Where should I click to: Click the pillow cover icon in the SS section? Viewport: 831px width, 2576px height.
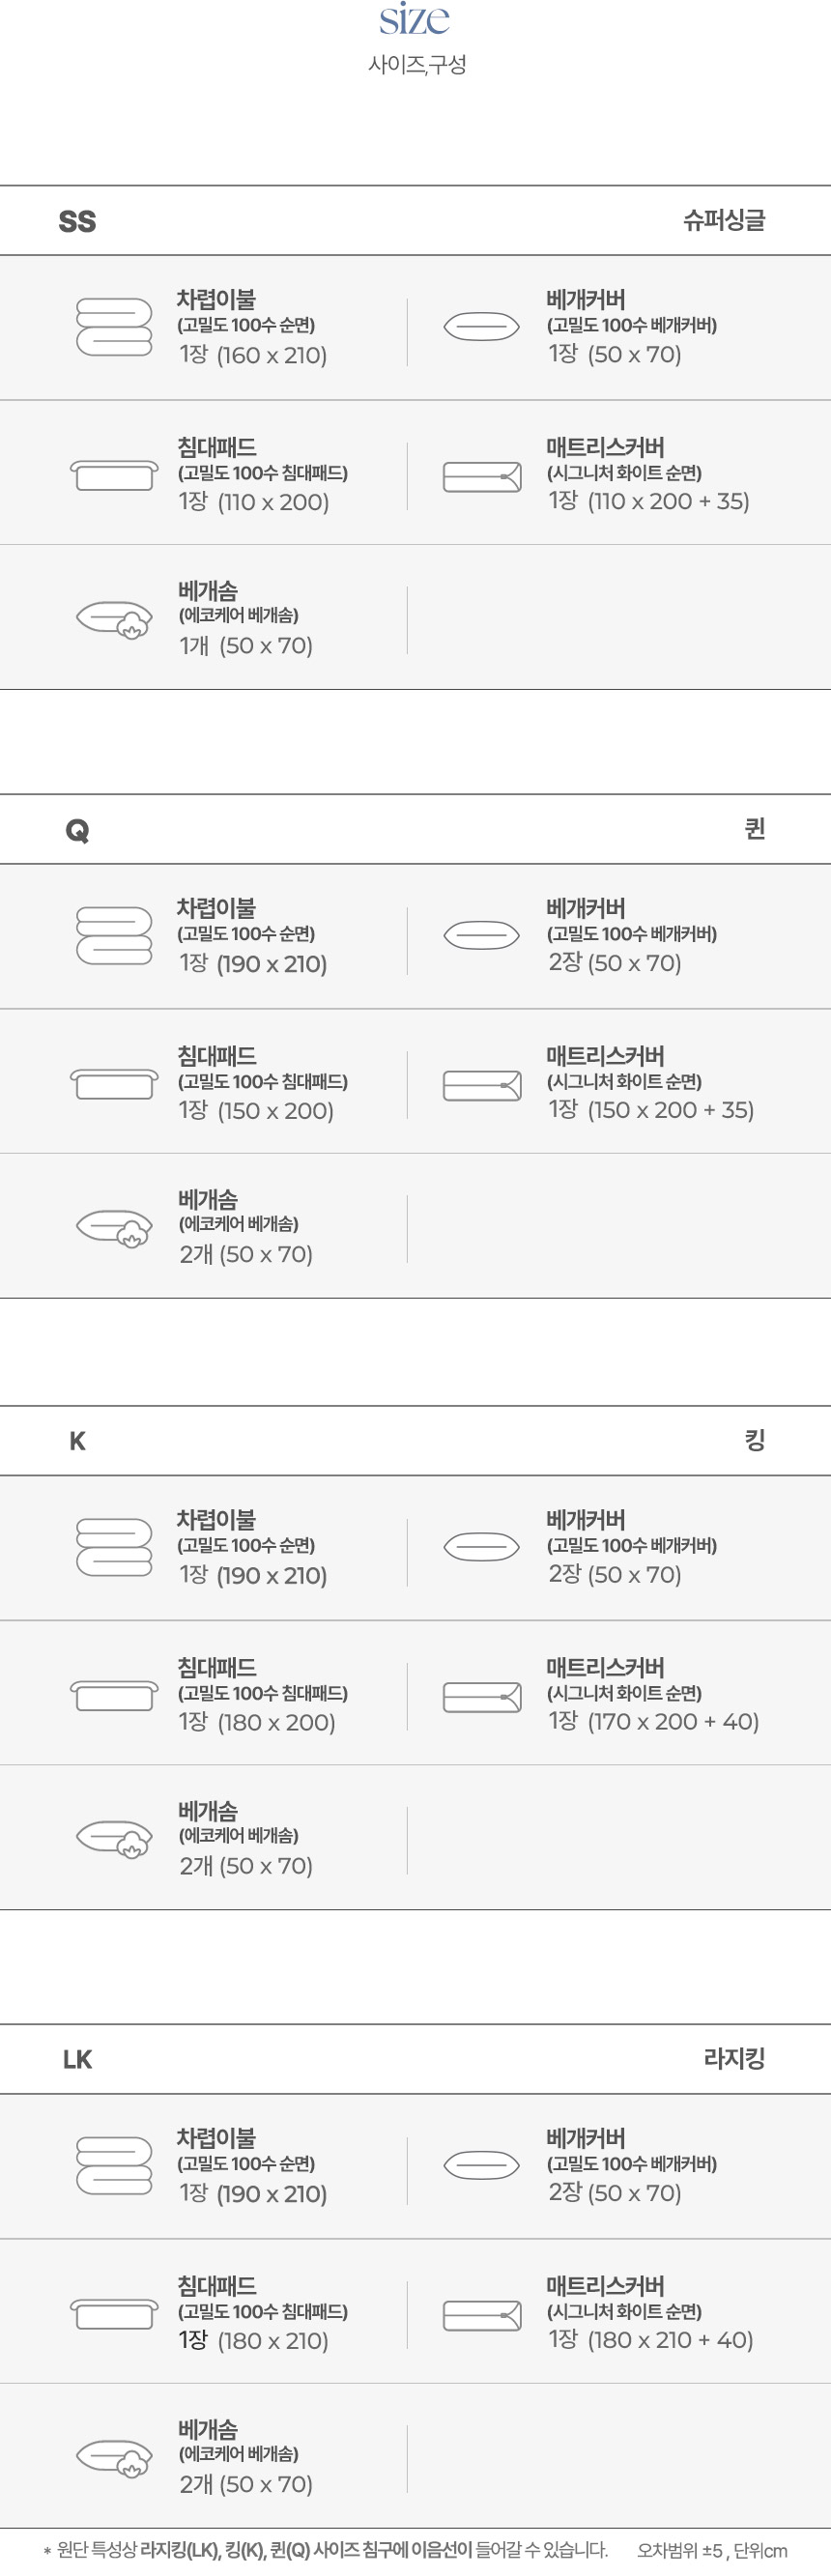click(481, 326)
